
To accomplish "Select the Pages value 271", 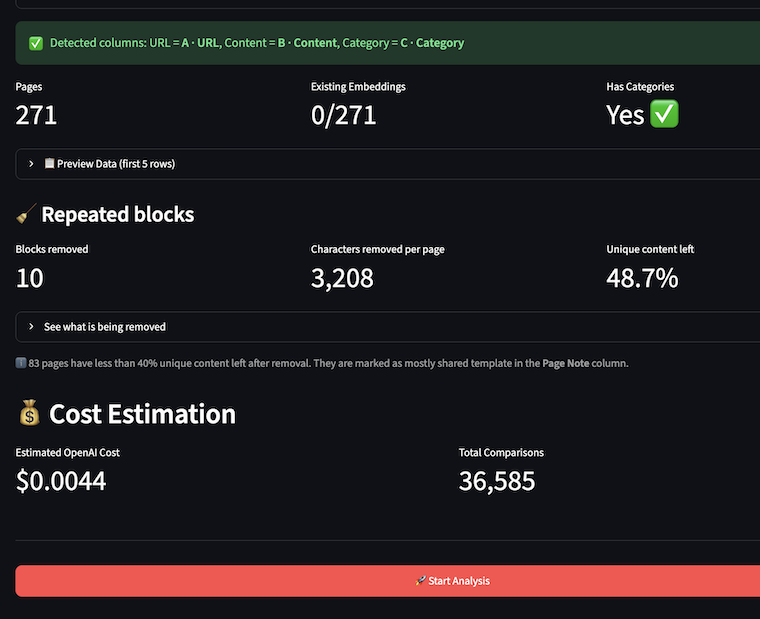I will [36, 115].
